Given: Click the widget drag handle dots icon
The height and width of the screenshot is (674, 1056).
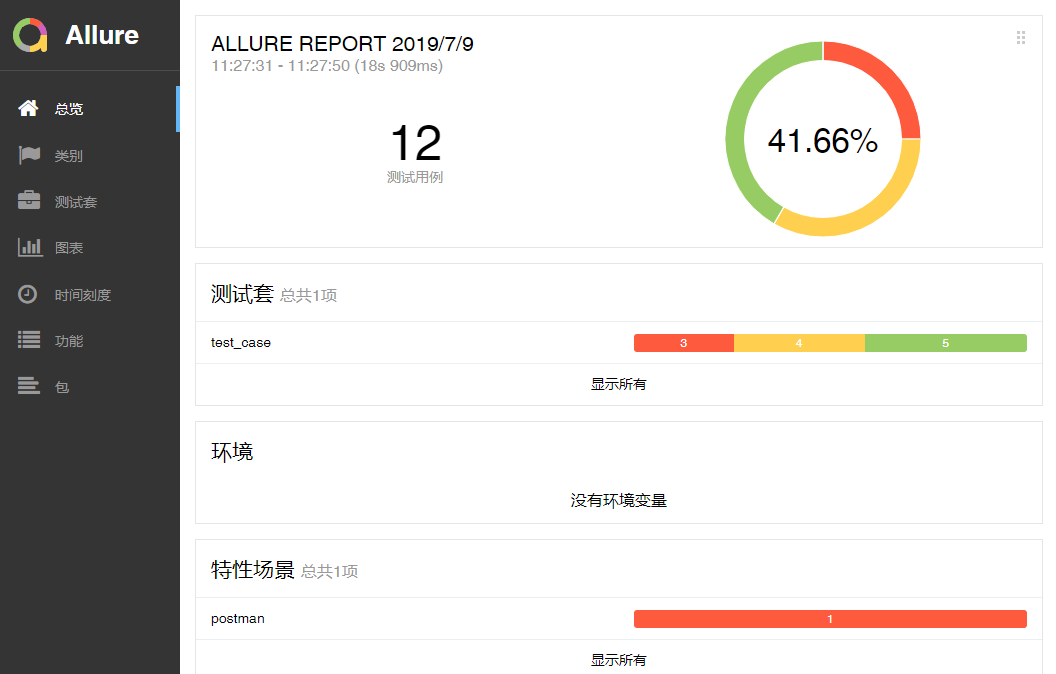Looking at the screenshot, I should [x=1021, y=38].
